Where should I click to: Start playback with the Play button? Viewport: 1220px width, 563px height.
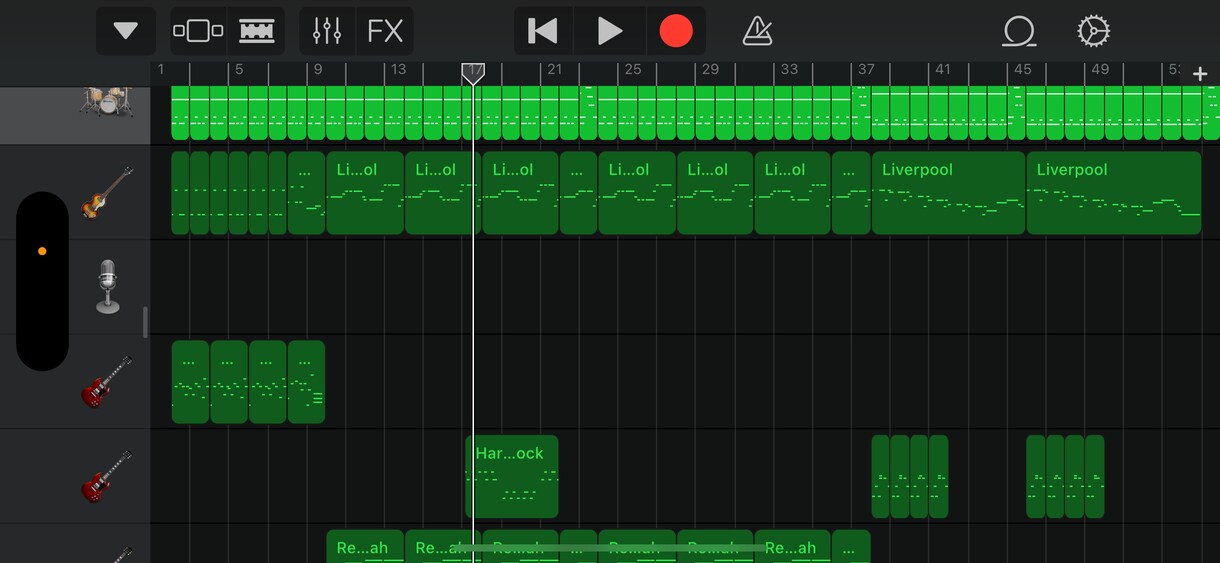click(609, 31)
